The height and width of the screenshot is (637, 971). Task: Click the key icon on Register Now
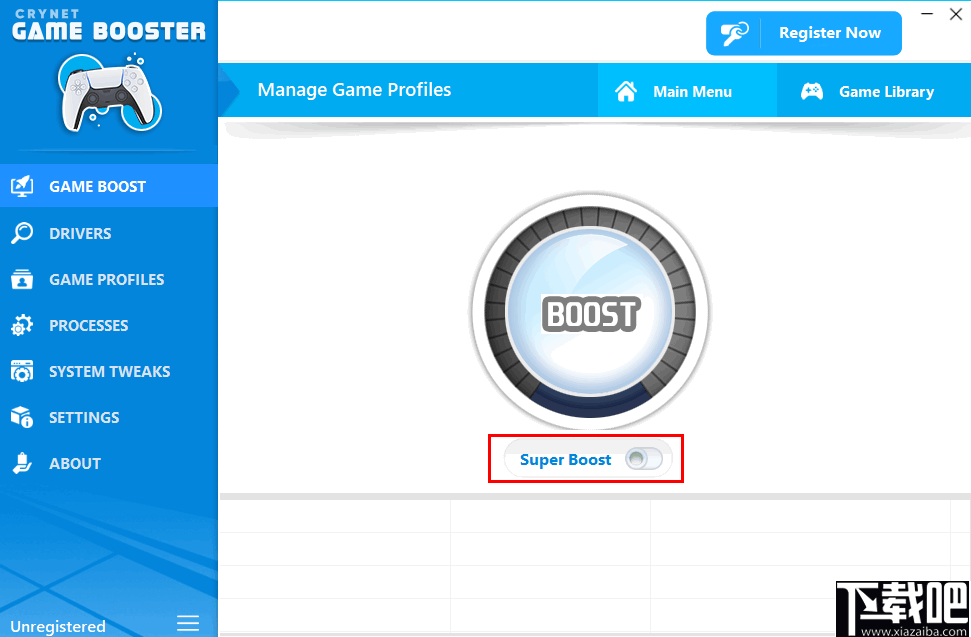[733, 33]
